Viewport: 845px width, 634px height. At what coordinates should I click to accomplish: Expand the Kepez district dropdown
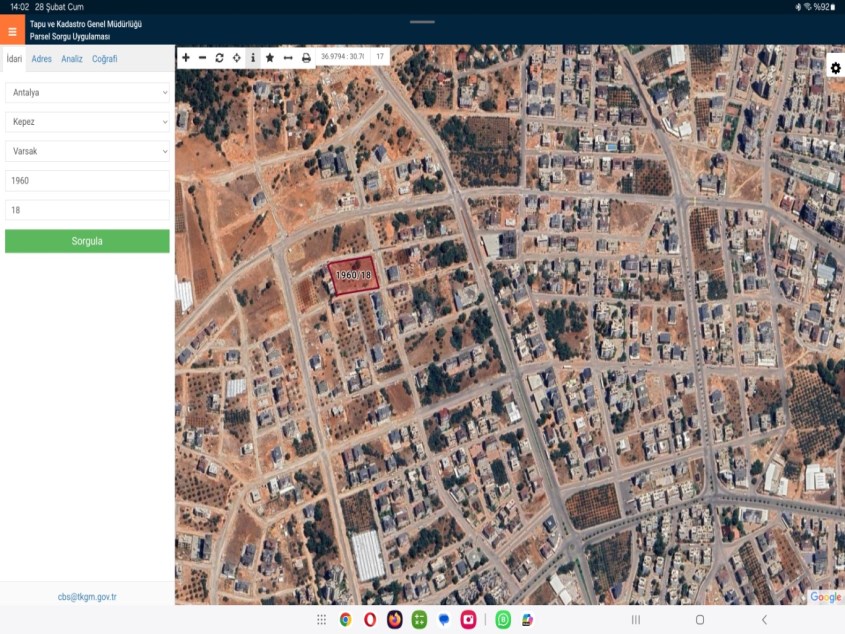(x=87, y=122)
